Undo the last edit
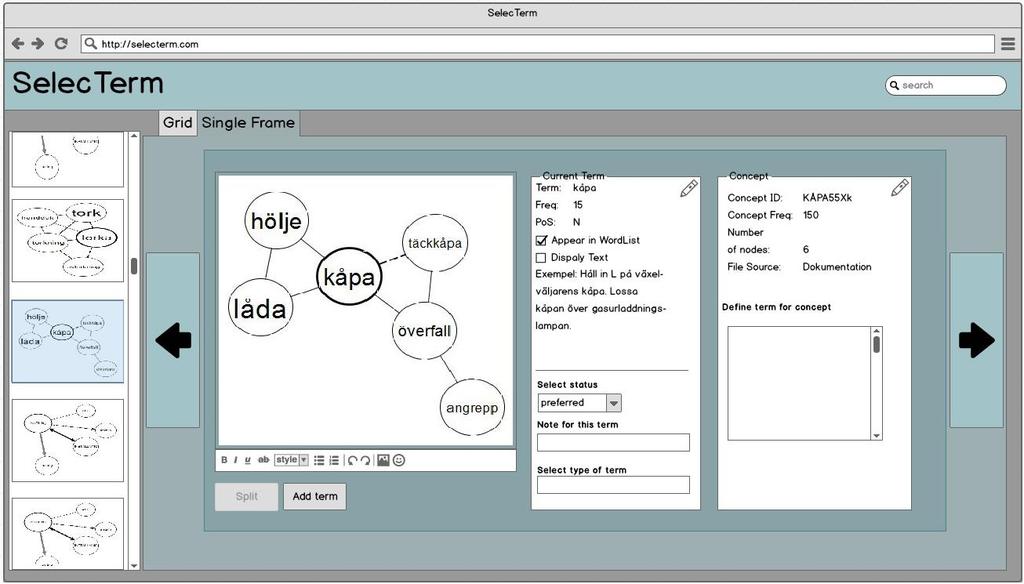 coord(352,460)
